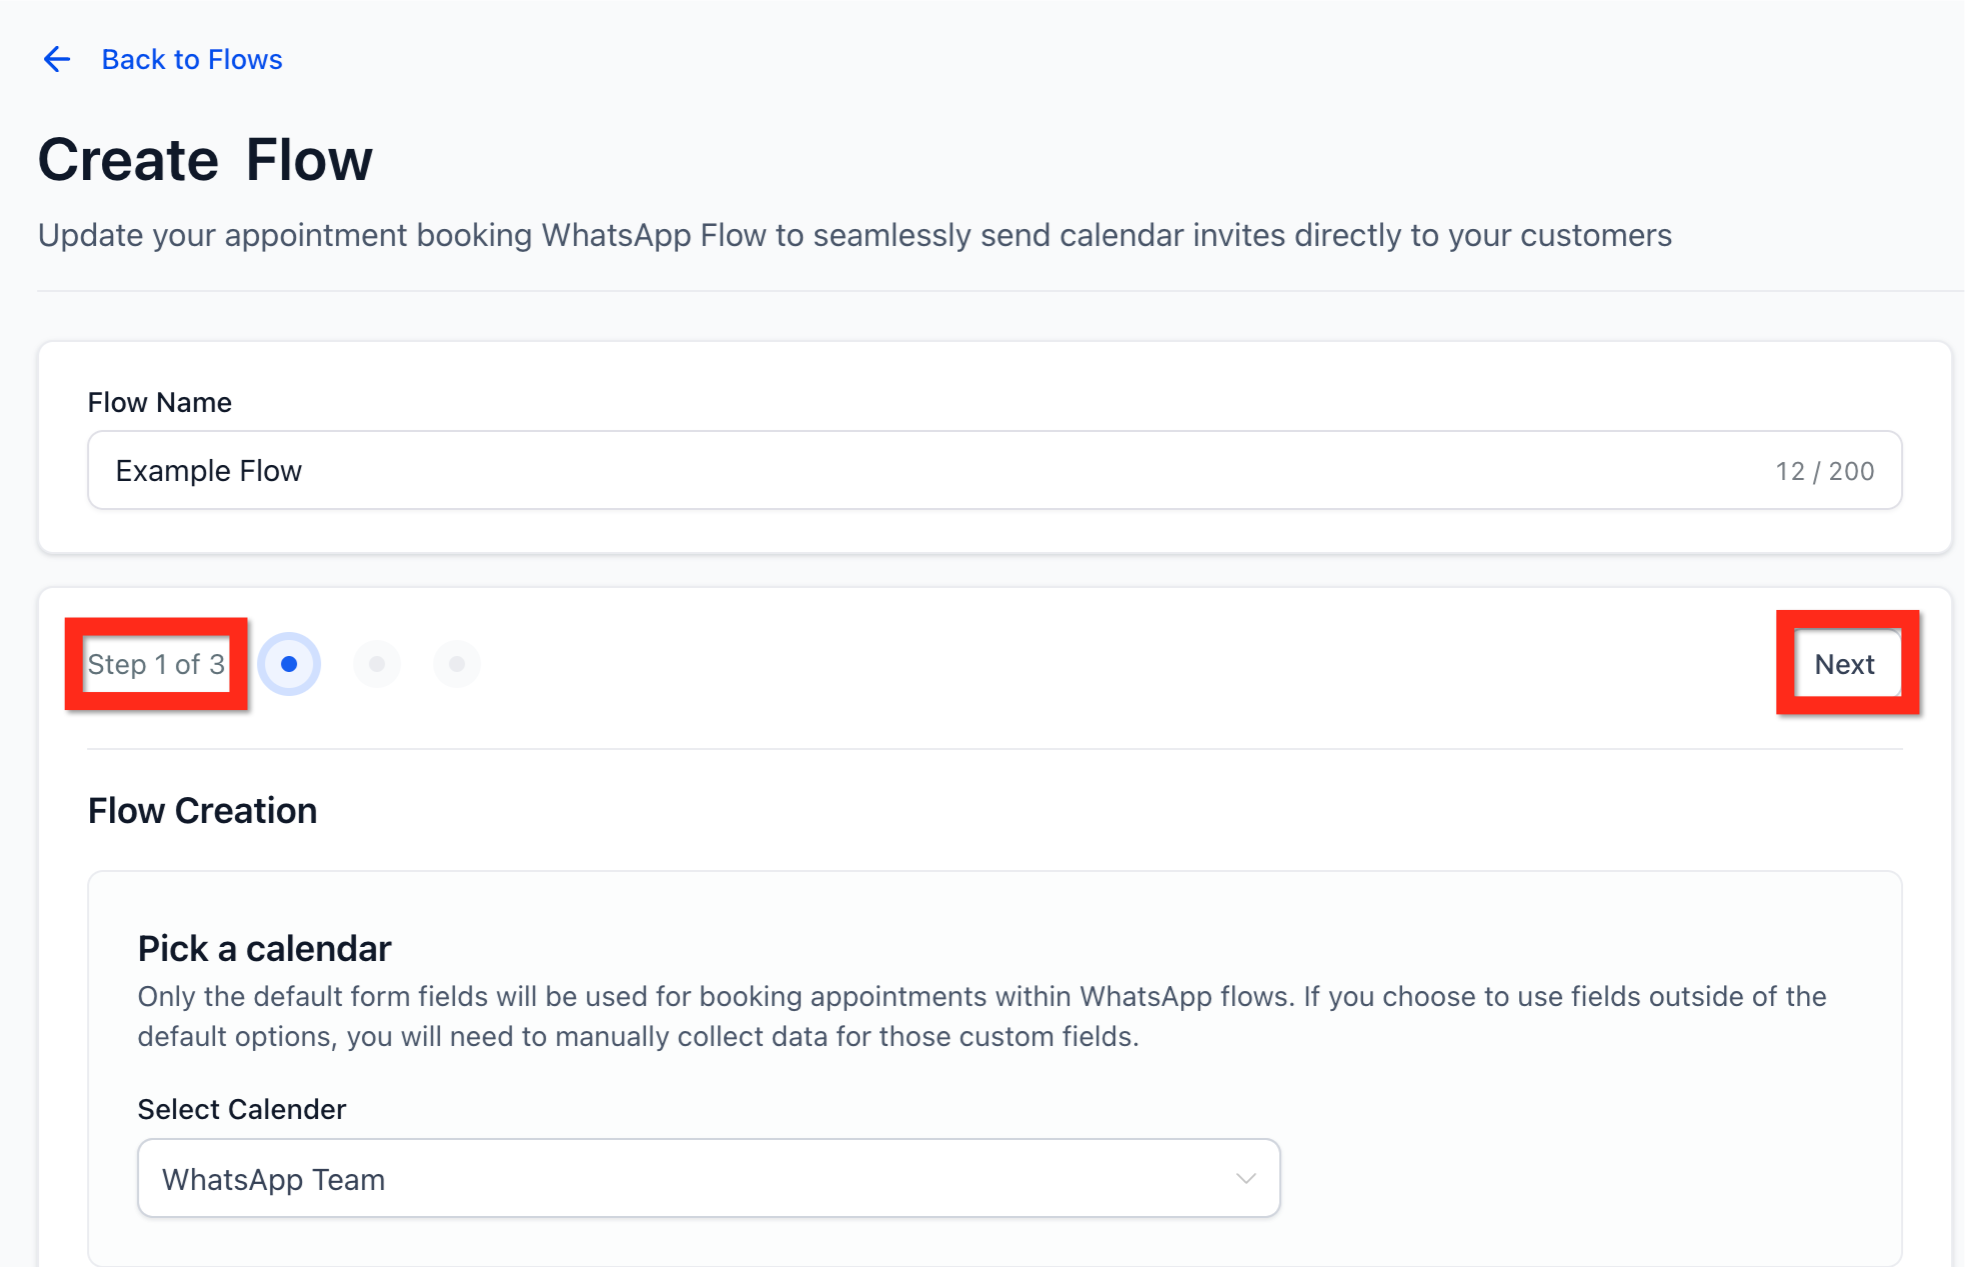
Task: Click the Step 1 of 3 label
Action: (156, 664)
